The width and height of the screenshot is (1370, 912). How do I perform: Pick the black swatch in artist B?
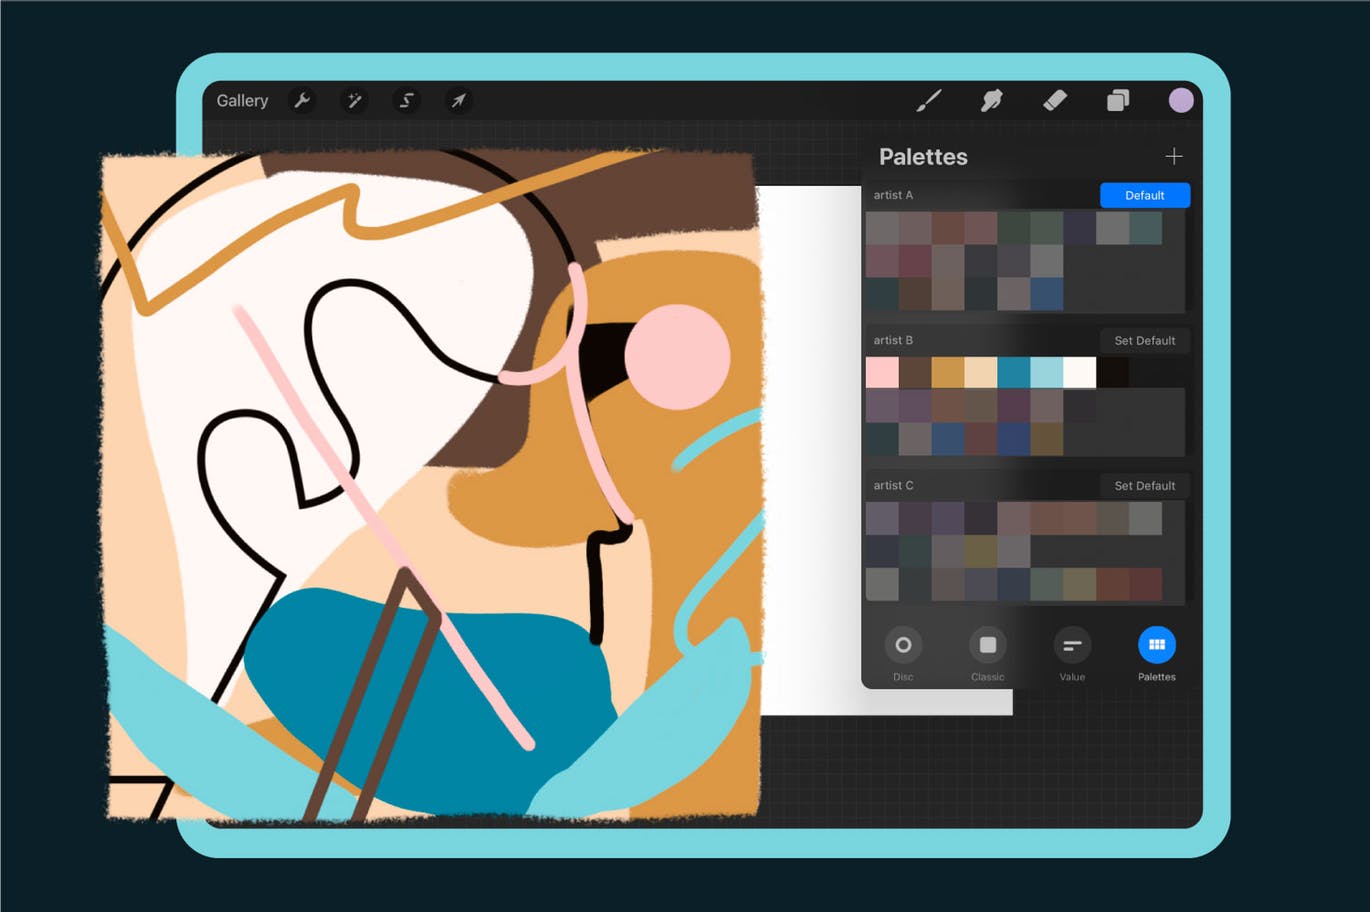[x=1113, y=372]
